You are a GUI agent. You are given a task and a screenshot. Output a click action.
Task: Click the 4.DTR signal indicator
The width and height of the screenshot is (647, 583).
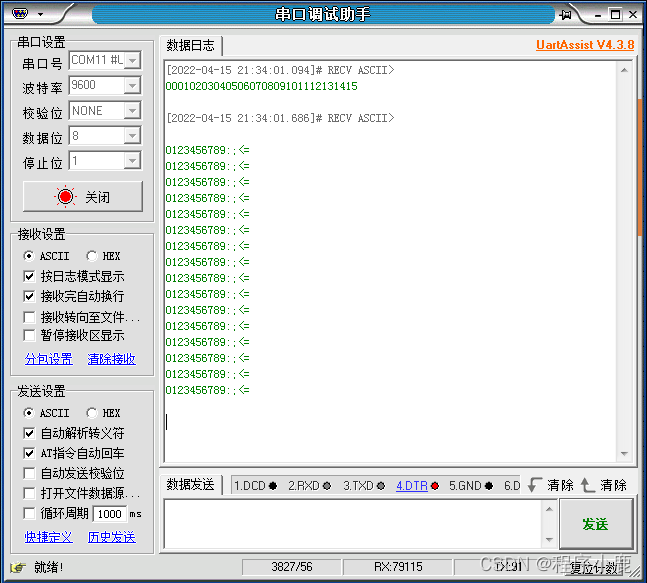417,486
